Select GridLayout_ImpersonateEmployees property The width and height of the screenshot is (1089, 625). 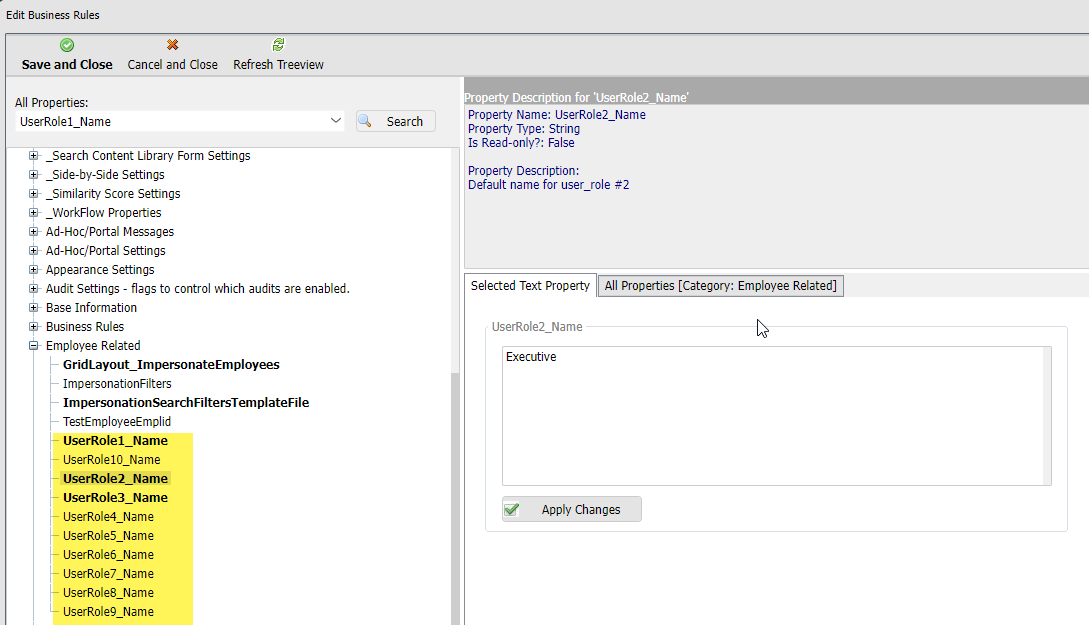171,365
